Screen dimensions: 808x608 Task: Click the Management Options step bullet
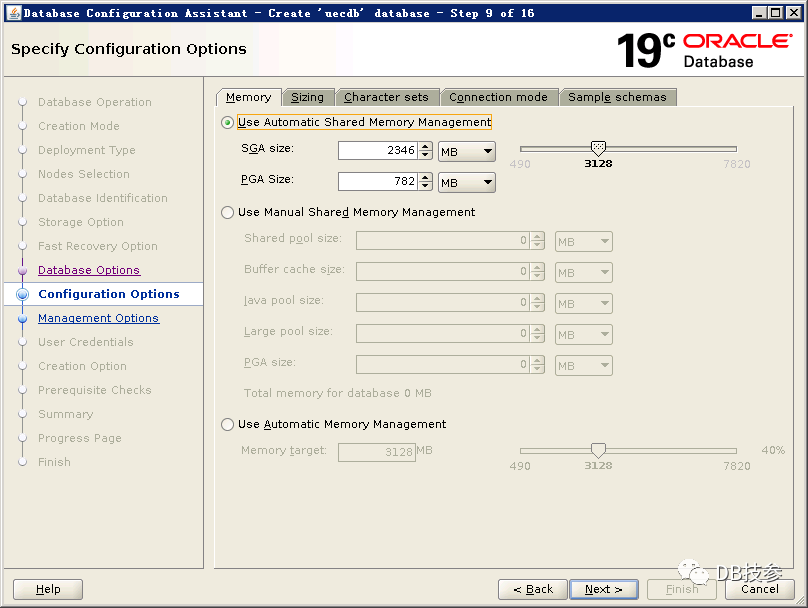point(22,318)
